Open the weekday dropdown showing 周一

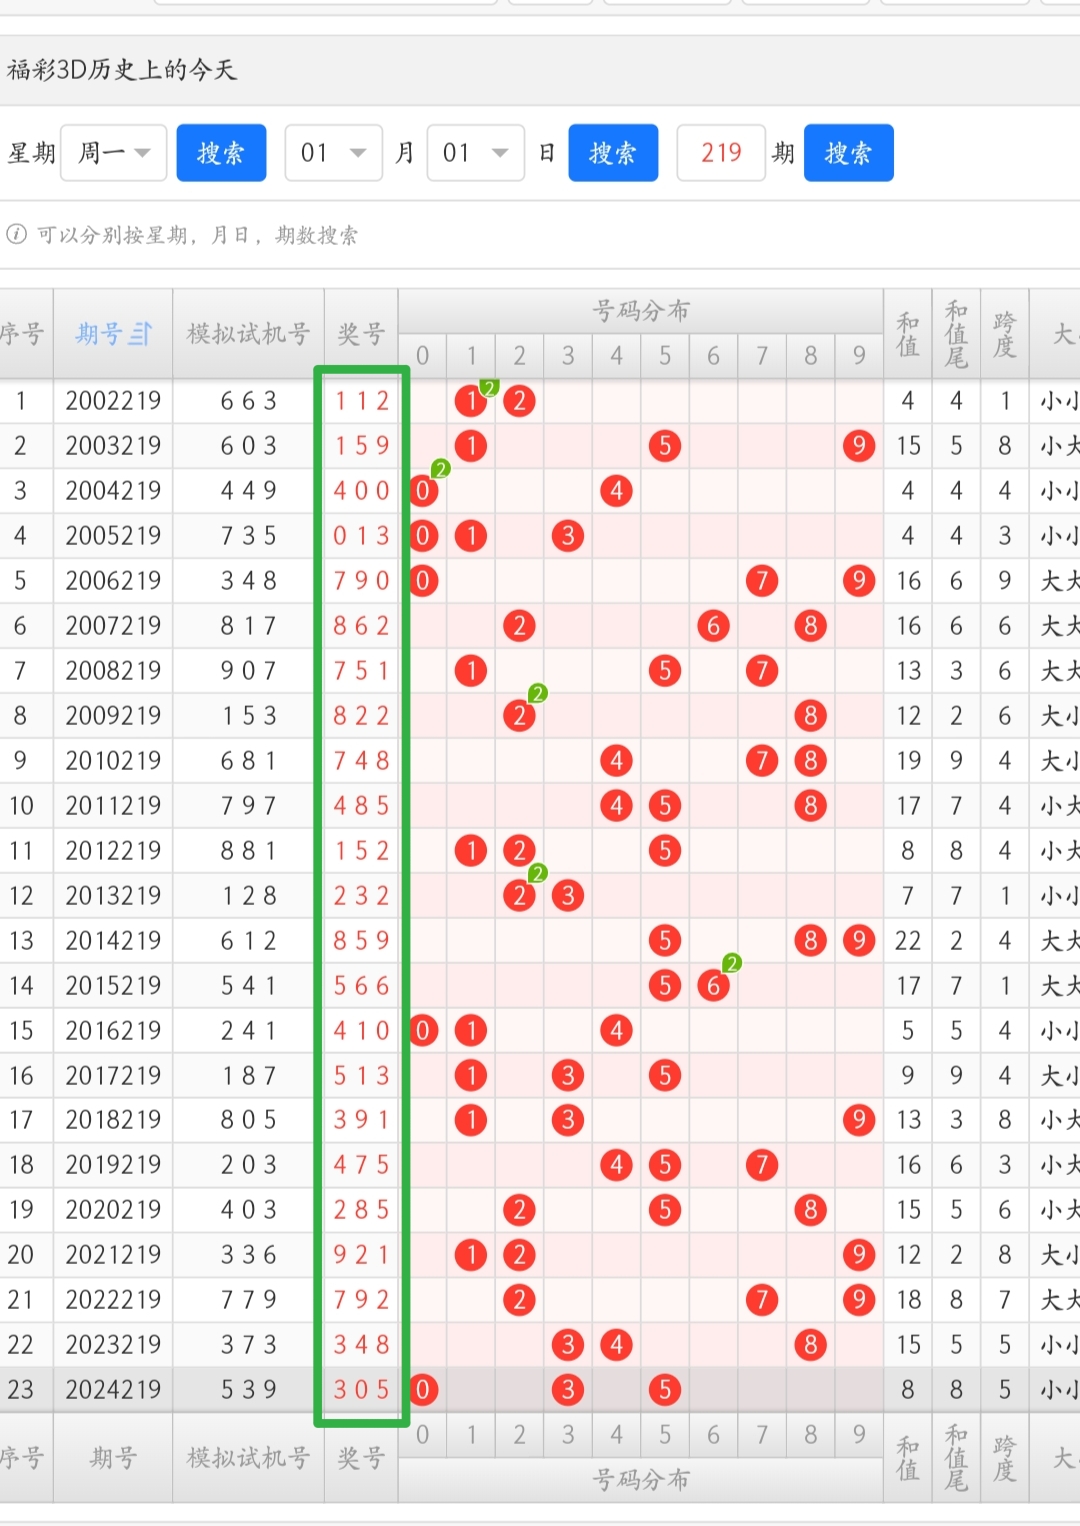pyautogui.click(x=113, y=153)
